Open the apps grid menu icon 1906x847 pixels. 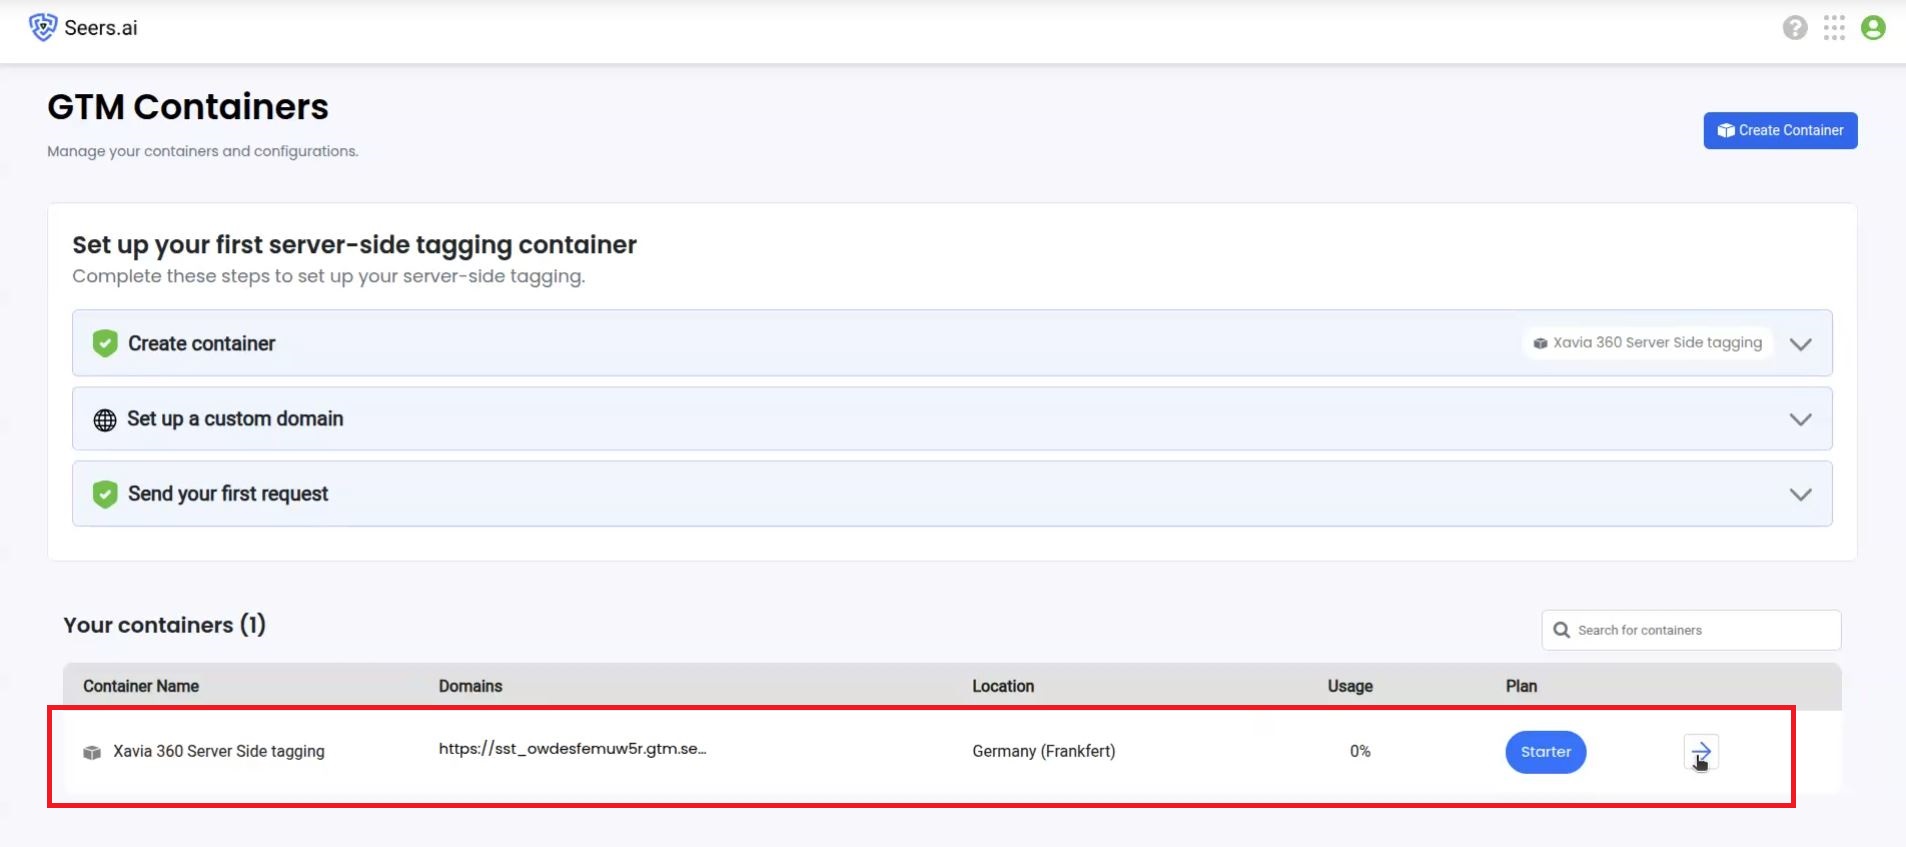pyautogui.click(x=1834, y=28)
